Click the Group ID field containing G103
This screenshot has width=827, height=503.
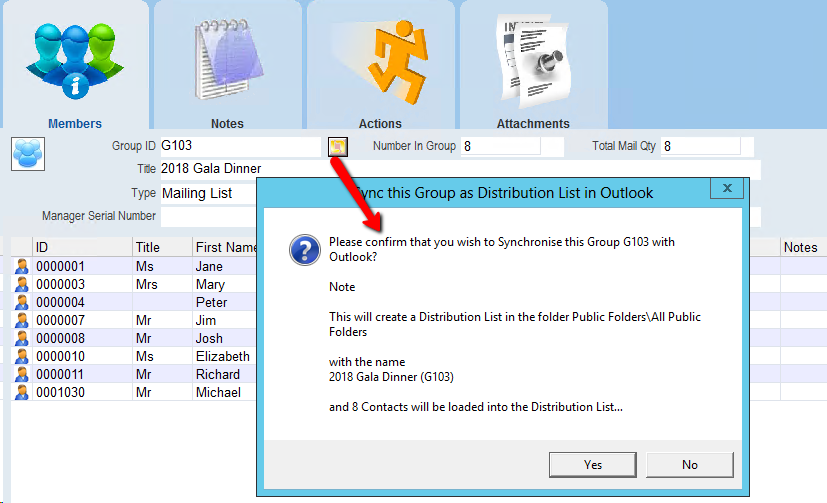(240, 146)
